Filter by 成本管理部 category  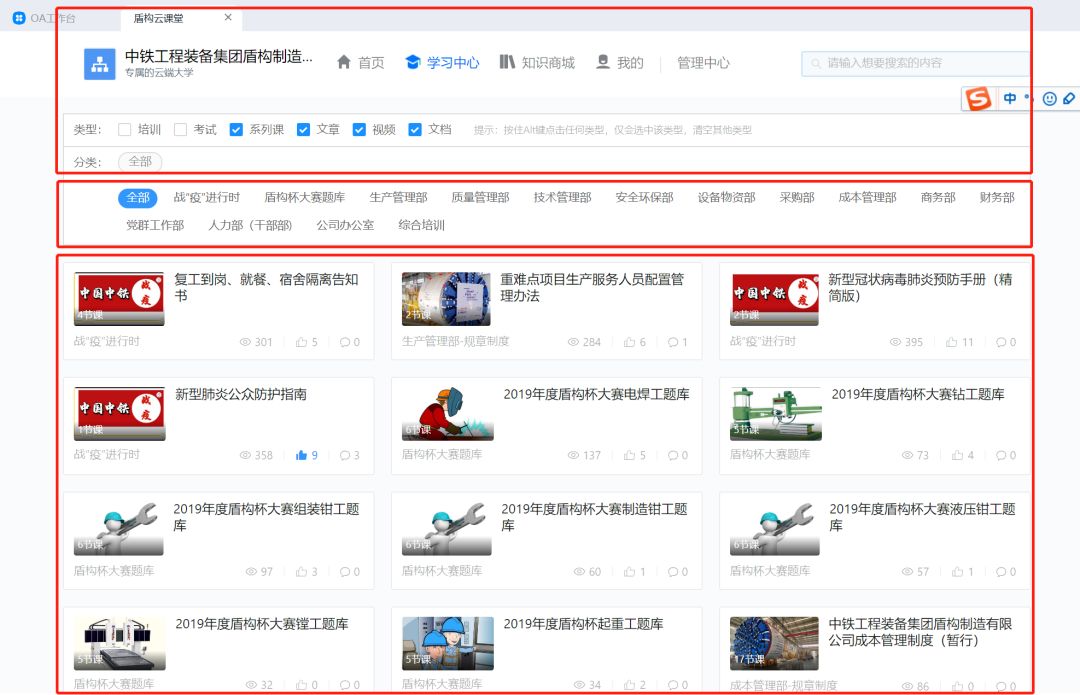click(867, 198)
